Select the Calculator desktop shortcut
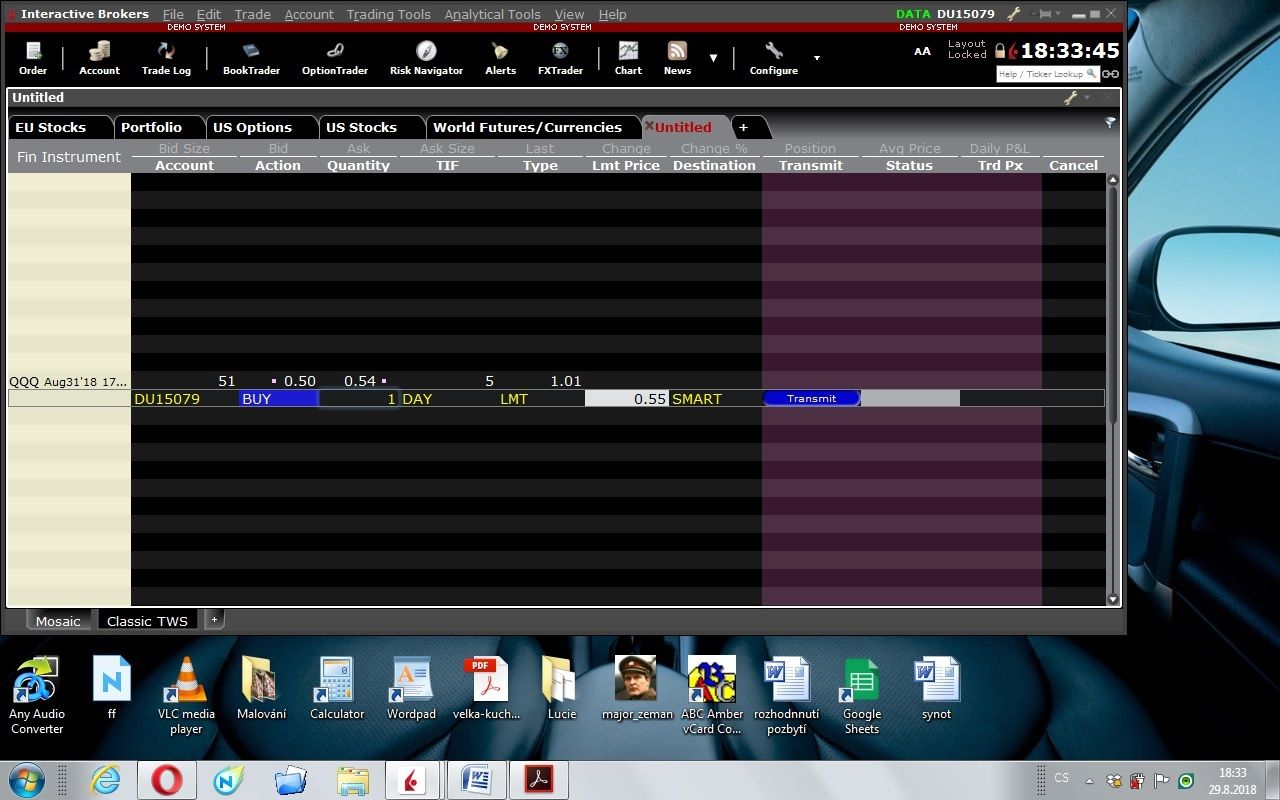The image size is (1280, 800). pos(337,688)
